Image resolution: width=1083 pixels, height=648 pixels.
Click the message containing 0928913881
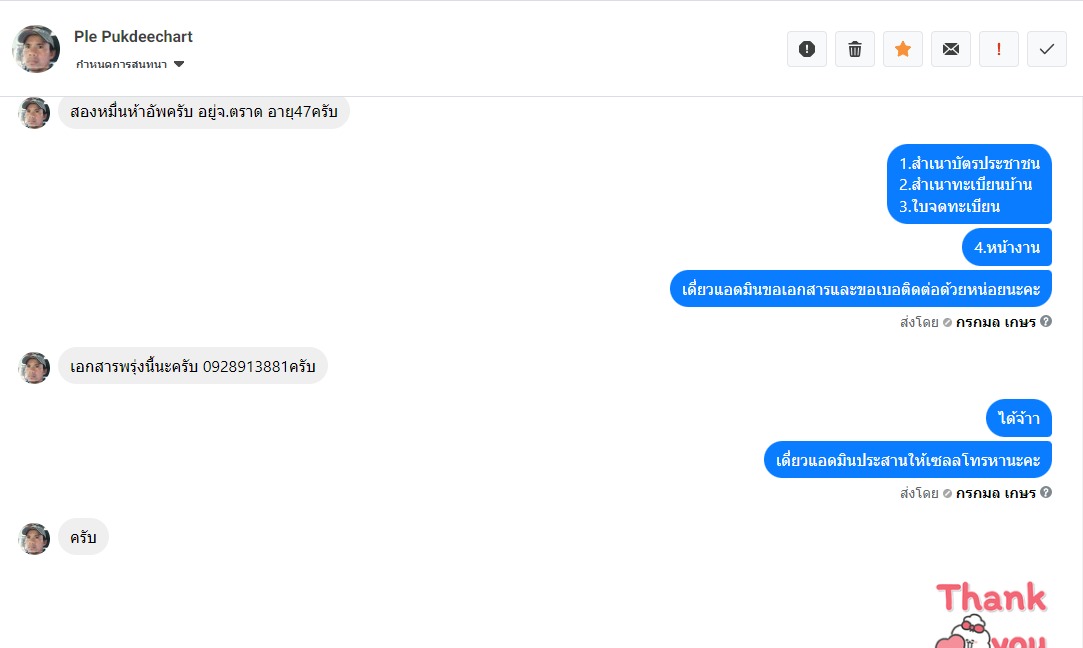(193, 367)
